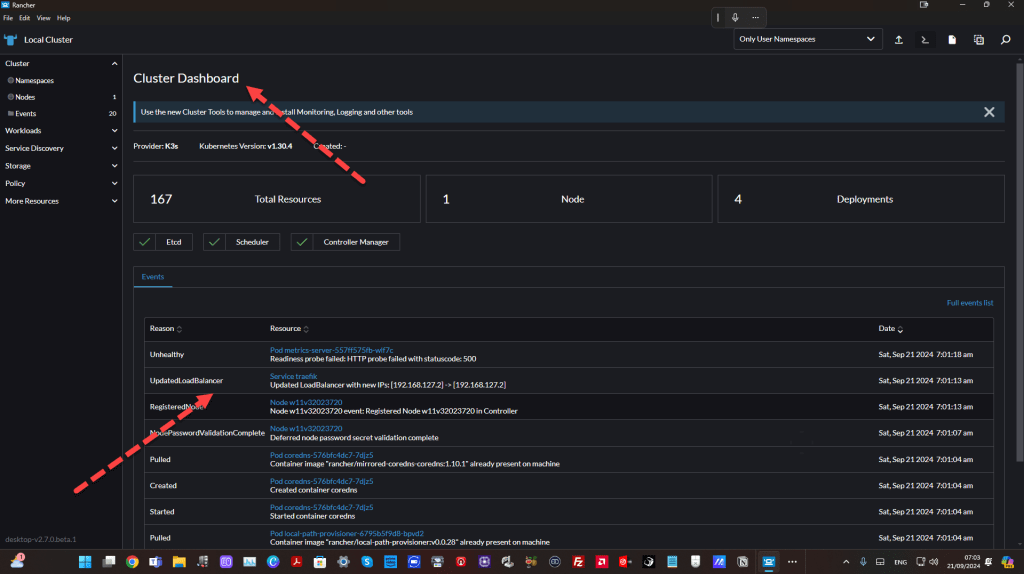Screen dimensions: 1024x574
Task: Open the Full events list link
Action: tap(970, 303)
